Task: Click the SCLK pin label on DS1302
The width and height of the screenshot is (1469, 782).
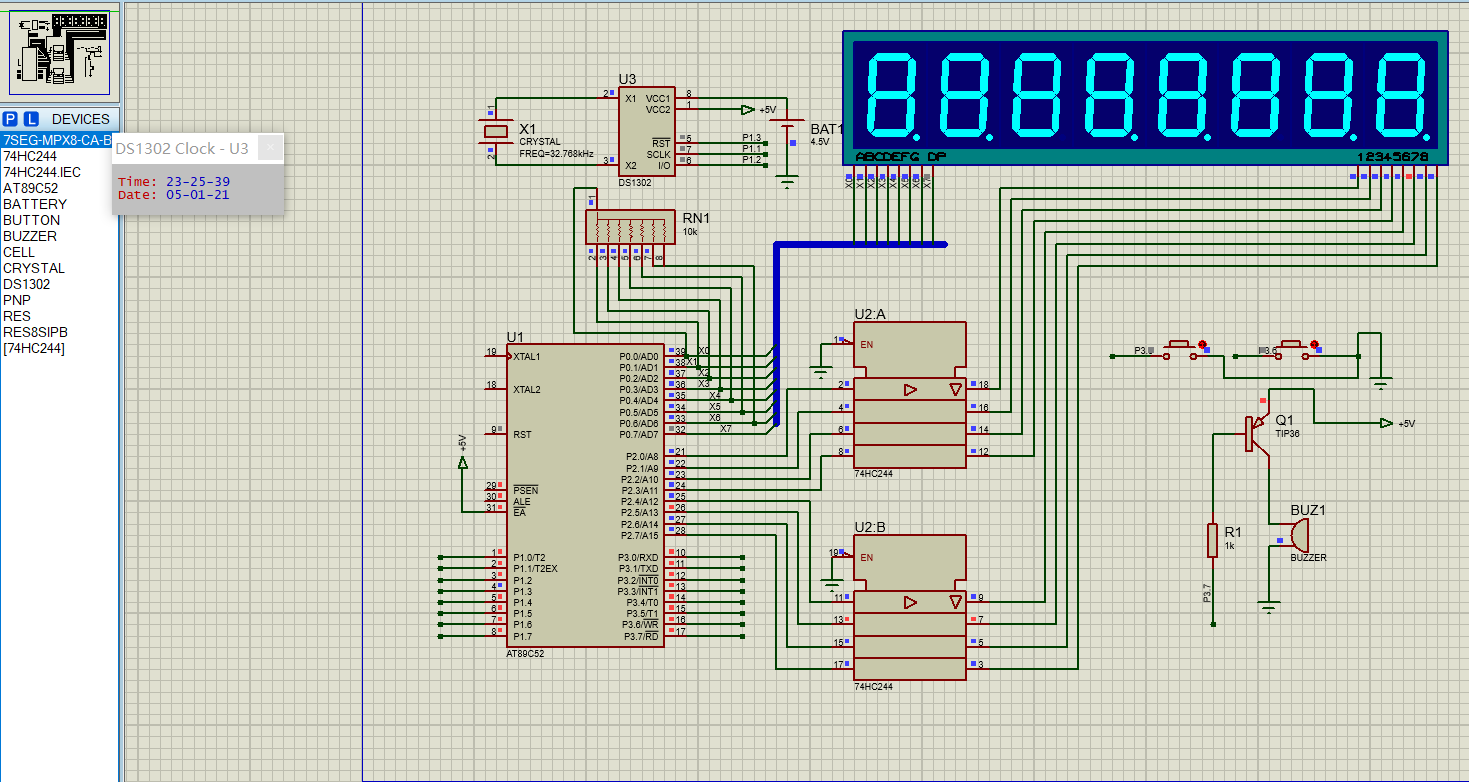Action: tap(658, 154)
